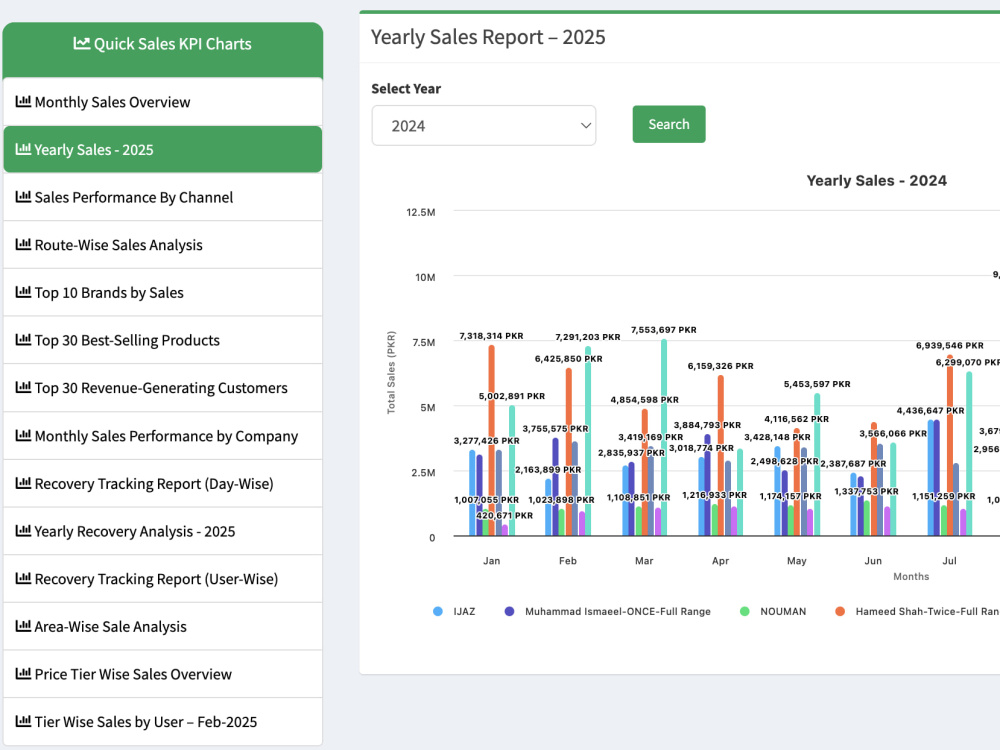Open Area-Wise Sale Analysis
The height and width of the screenshot is (750, 1000).
pos(163,626)
